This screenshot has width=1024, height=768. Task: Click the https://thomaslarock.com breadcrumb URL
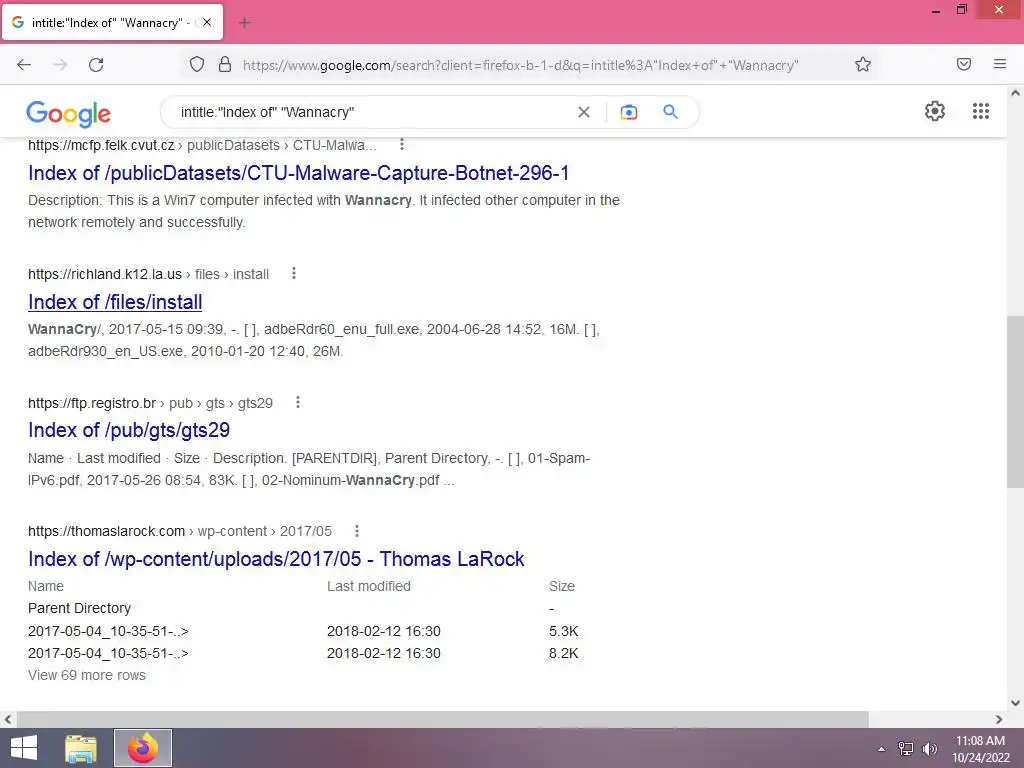pyautogui.click(x=106, y=532)
